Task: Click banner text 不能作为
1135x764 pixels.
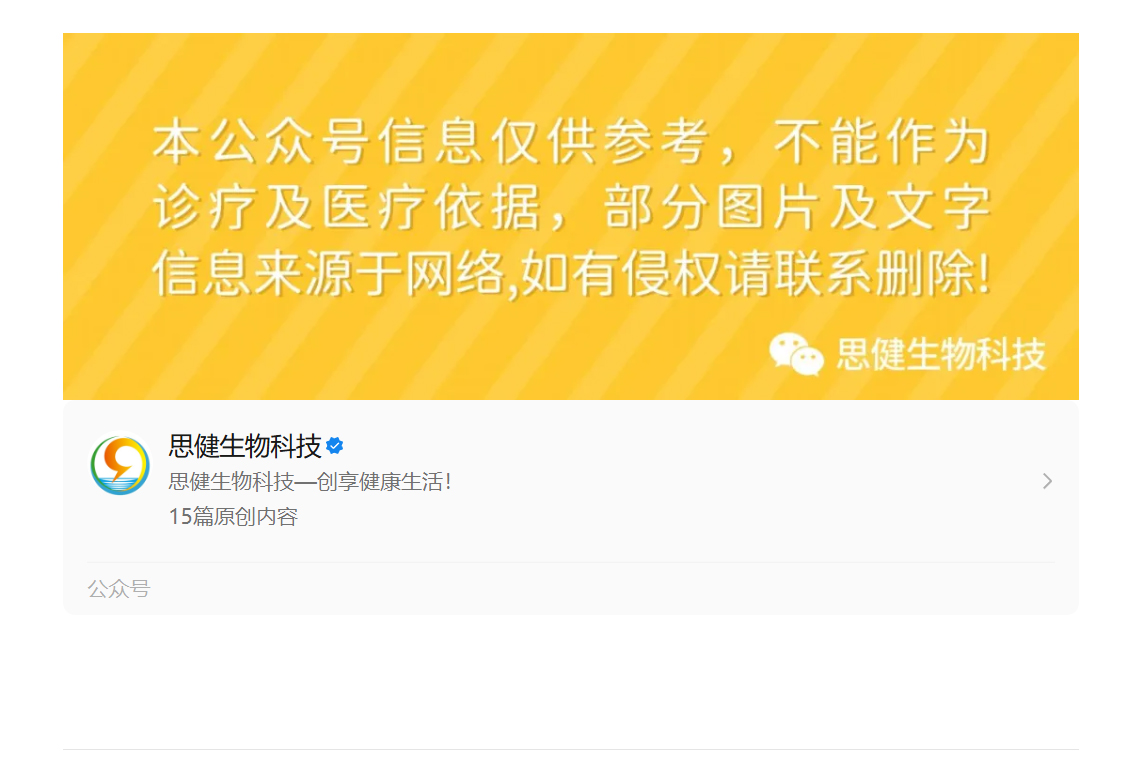Action: (882, 141)
